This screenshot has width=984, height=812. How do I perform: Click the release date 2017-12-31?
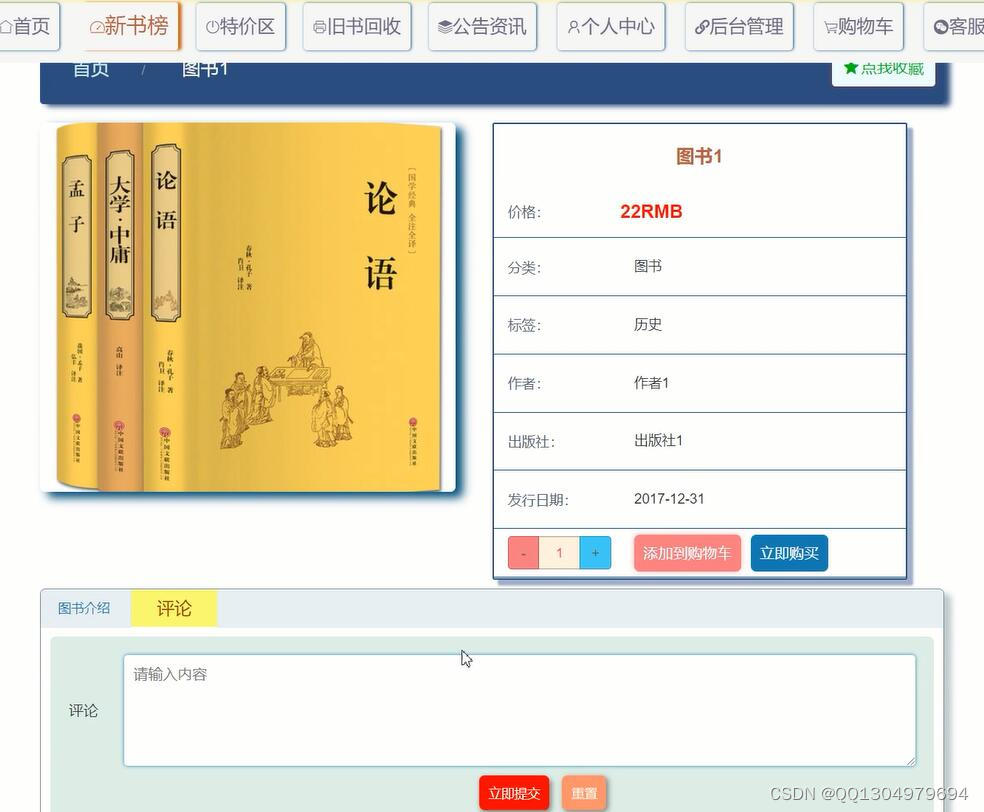[669, 499]
